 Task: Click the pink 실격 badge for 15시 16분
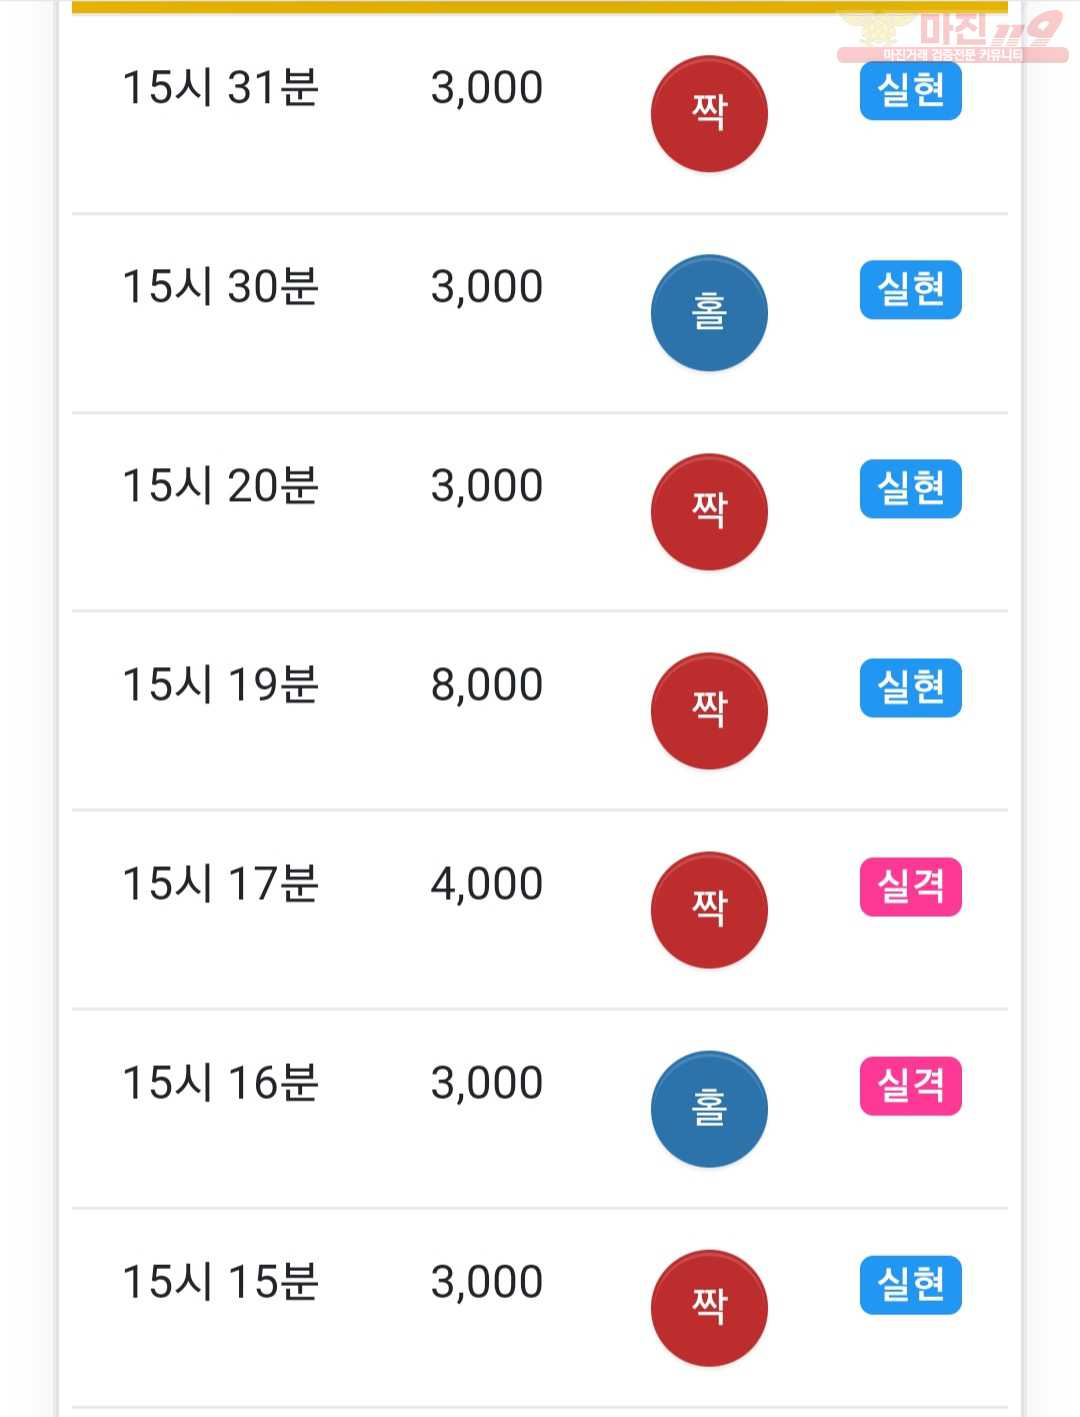click(911, 1085)
